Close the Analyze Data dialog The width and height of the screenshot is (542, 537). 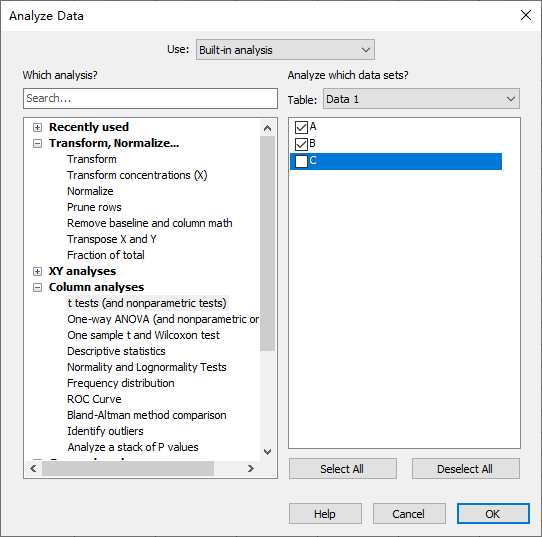pos(526,15)
